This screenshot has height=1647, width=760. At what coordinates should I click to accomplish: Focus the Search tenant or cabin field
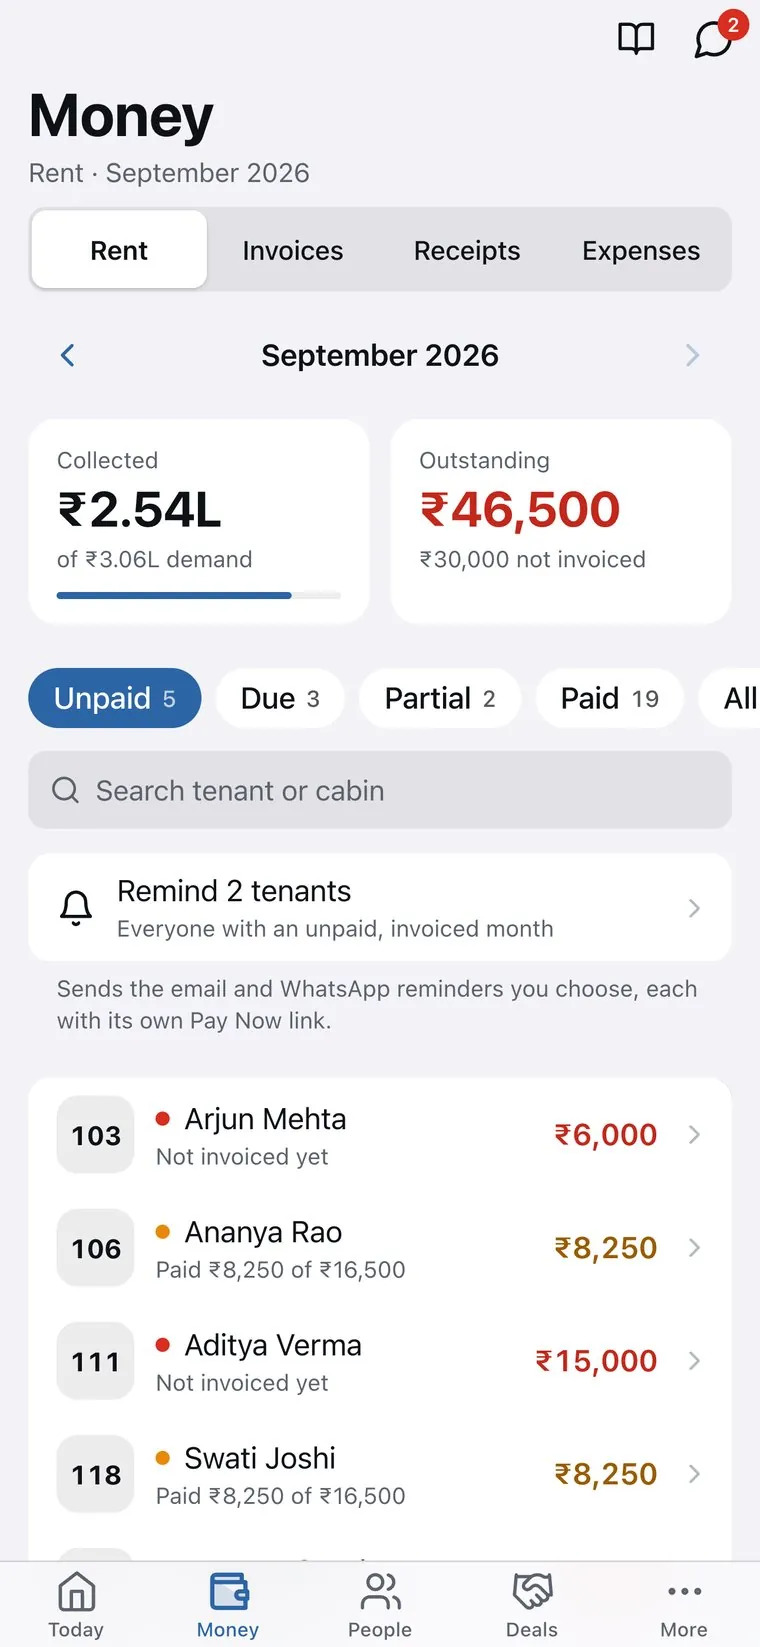380,790
